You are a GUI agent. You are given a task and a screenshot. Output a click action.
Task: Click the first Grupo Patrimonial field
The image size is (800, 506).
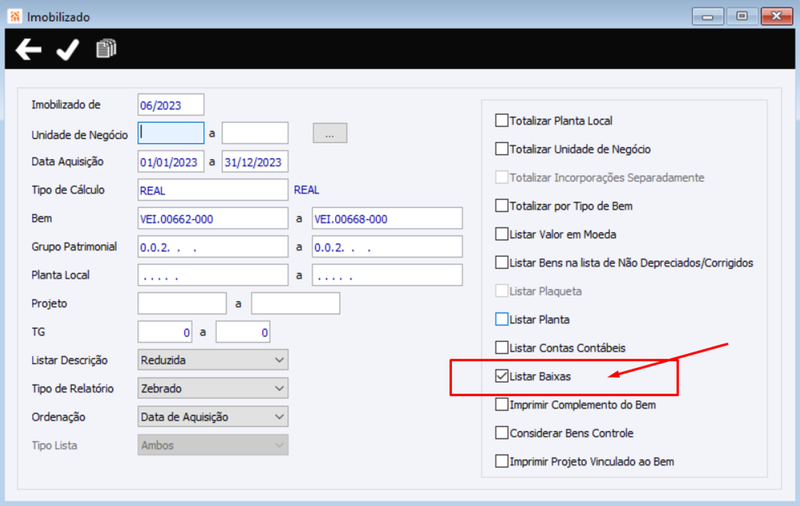pos(213,247)
